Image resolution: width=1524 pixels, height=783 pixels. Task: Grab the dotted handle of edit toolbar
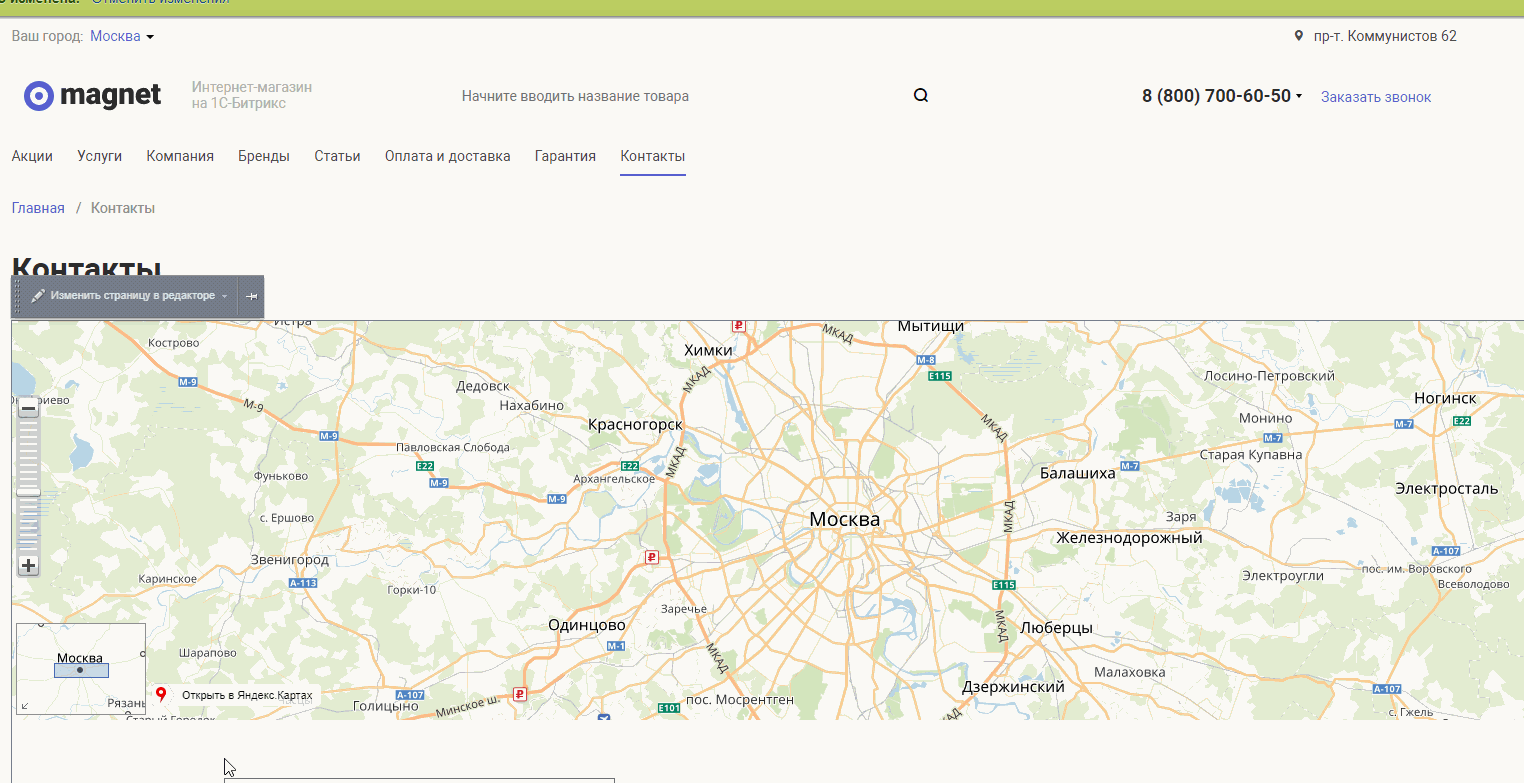[x=16, y=296]
